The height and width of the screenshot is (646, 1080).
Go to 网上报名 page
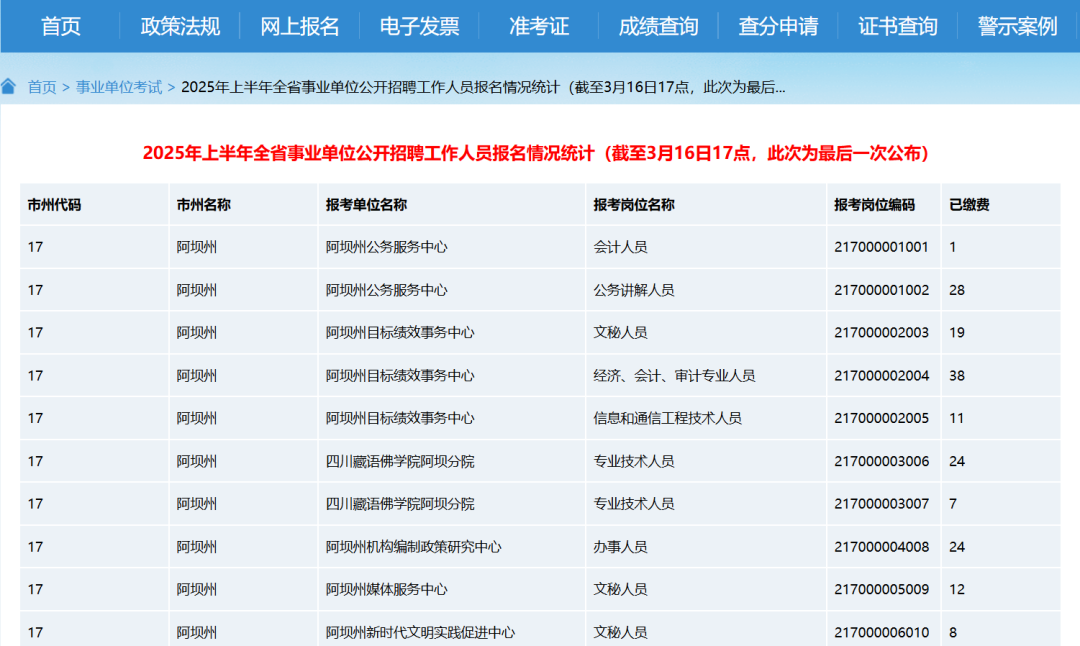pyautogui.click(x=299, y=26)
